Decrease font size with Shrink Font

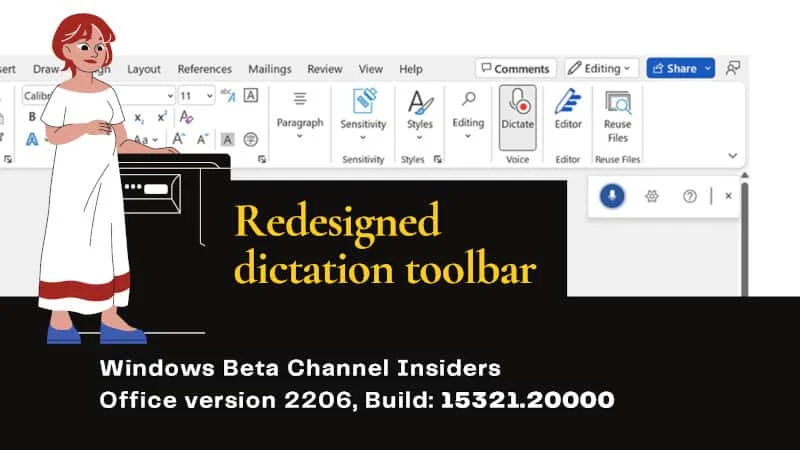coord(203,139)
